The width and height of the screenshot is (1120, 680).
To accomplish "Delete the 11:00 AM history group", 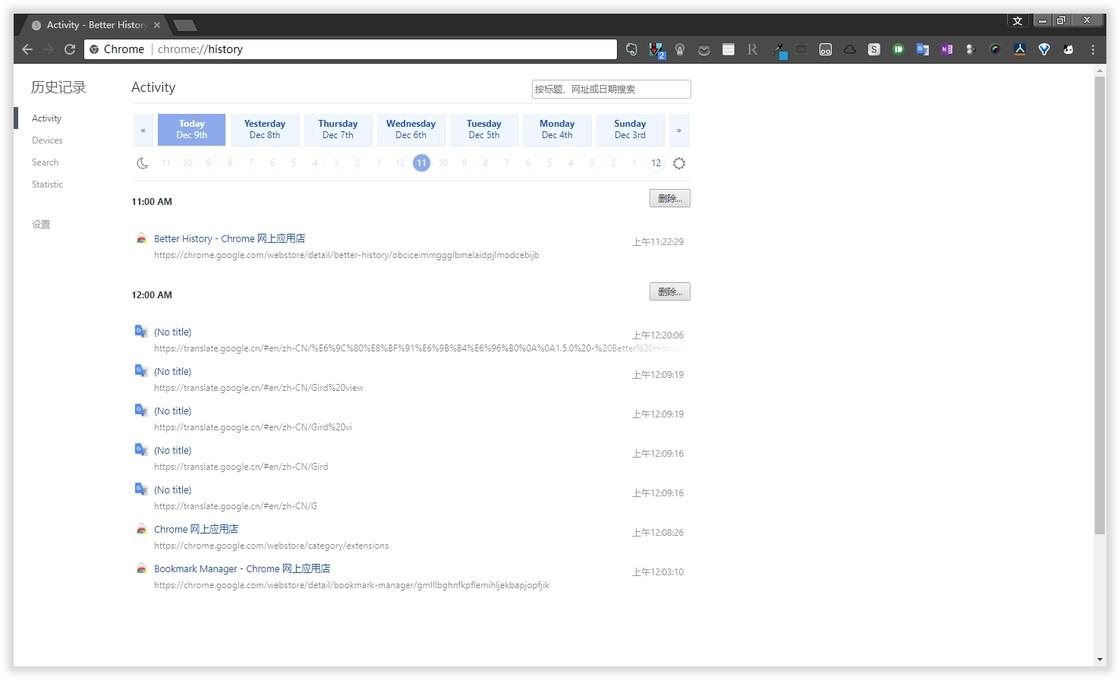I will (669, 199).
